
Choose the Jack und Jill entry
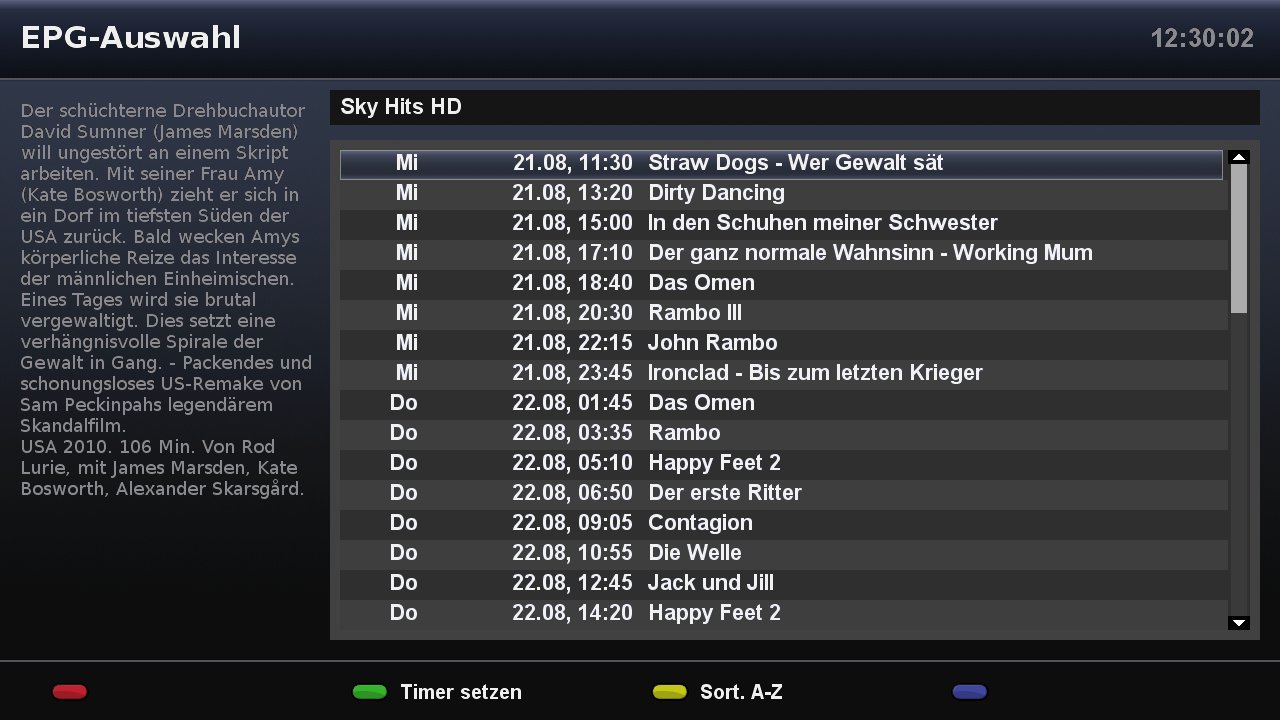710,583
